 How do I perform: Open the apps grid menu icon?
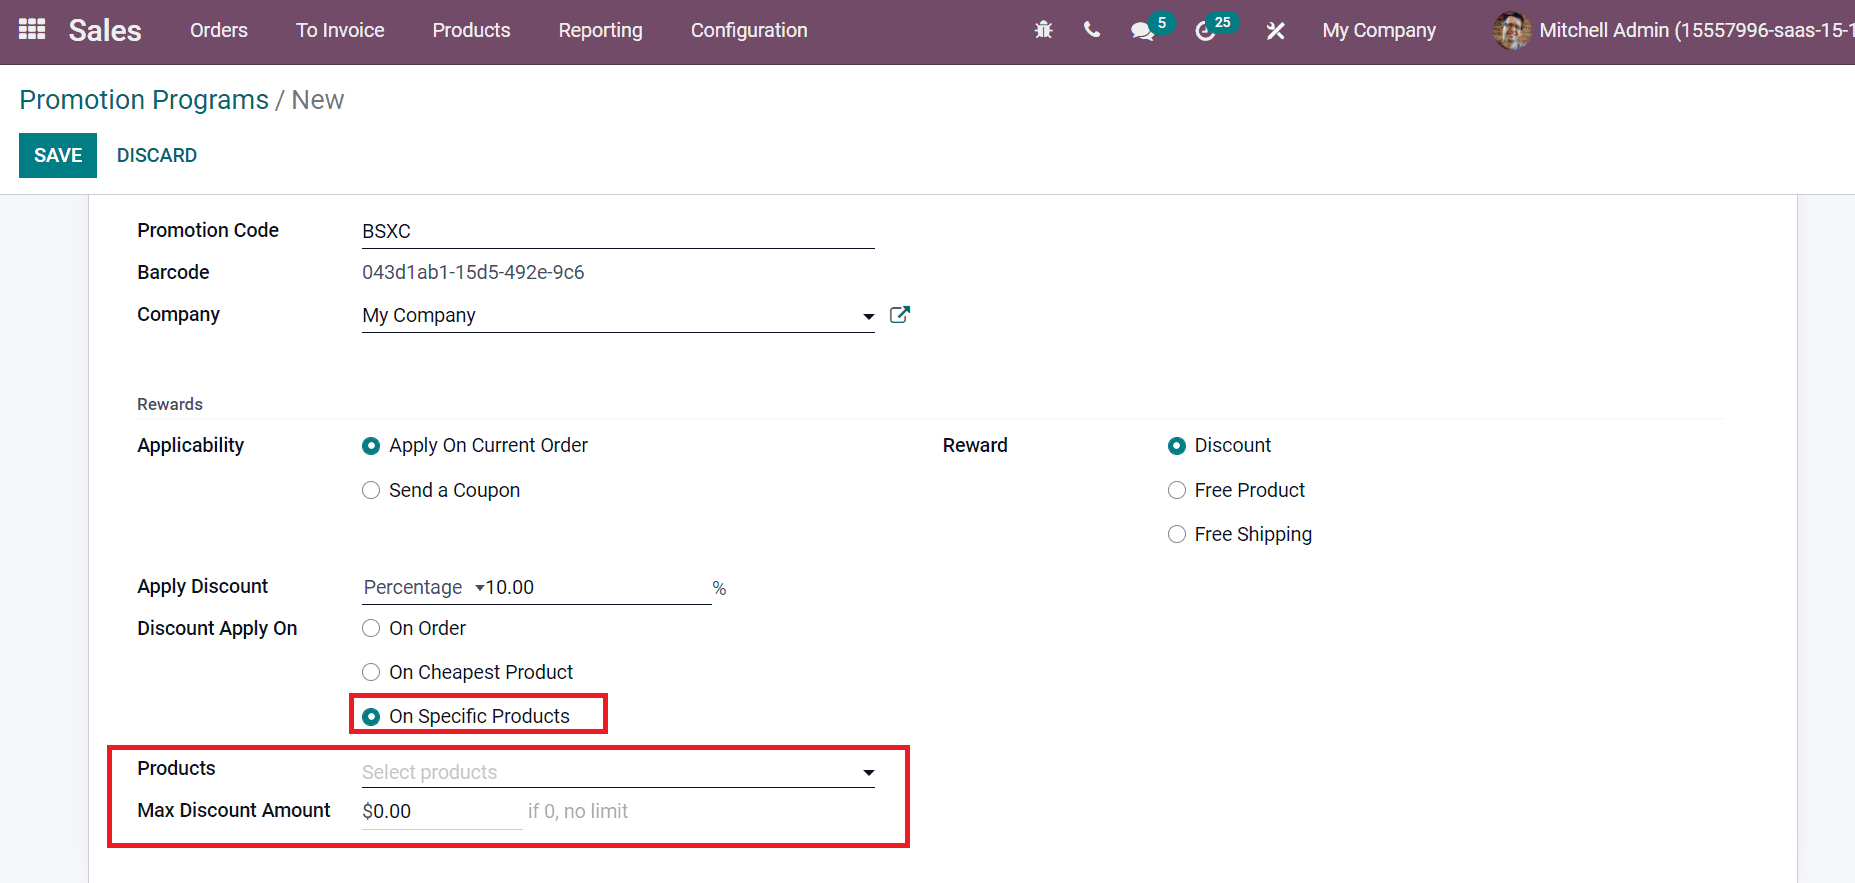(x=32, y=30)
